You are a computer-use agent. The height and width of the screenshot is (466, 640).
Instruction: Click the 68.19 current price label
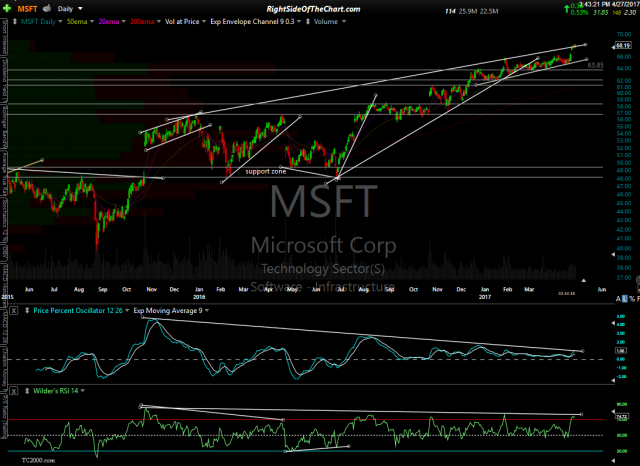(x=623, y=46)
